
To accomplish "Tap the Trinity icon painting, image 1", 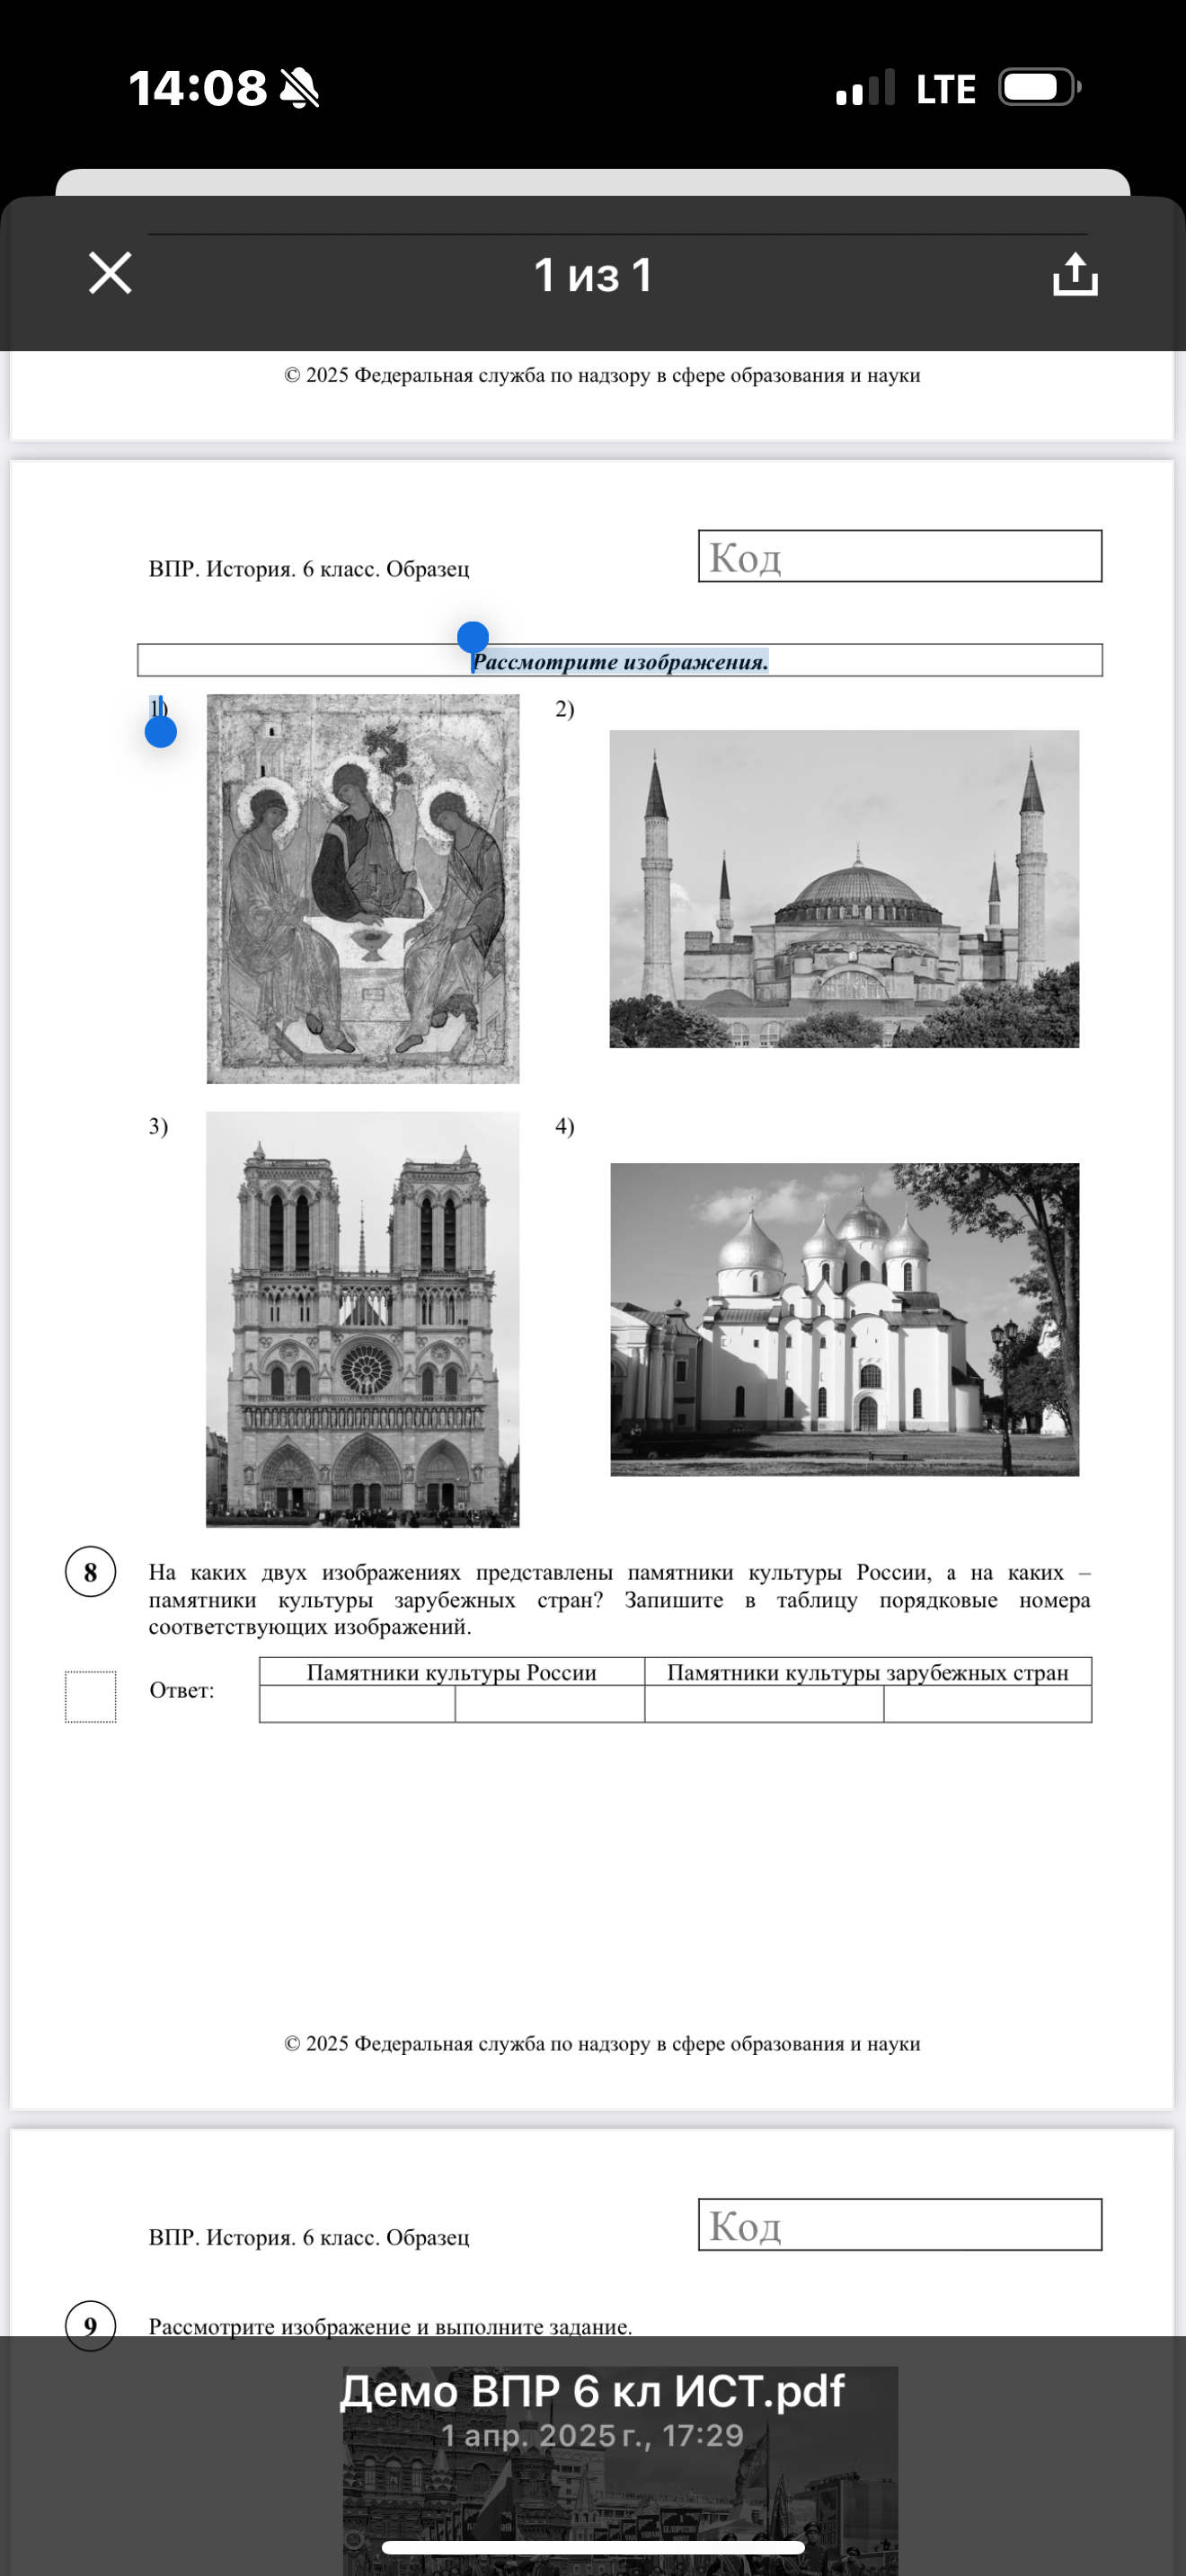I will point(363,889).
